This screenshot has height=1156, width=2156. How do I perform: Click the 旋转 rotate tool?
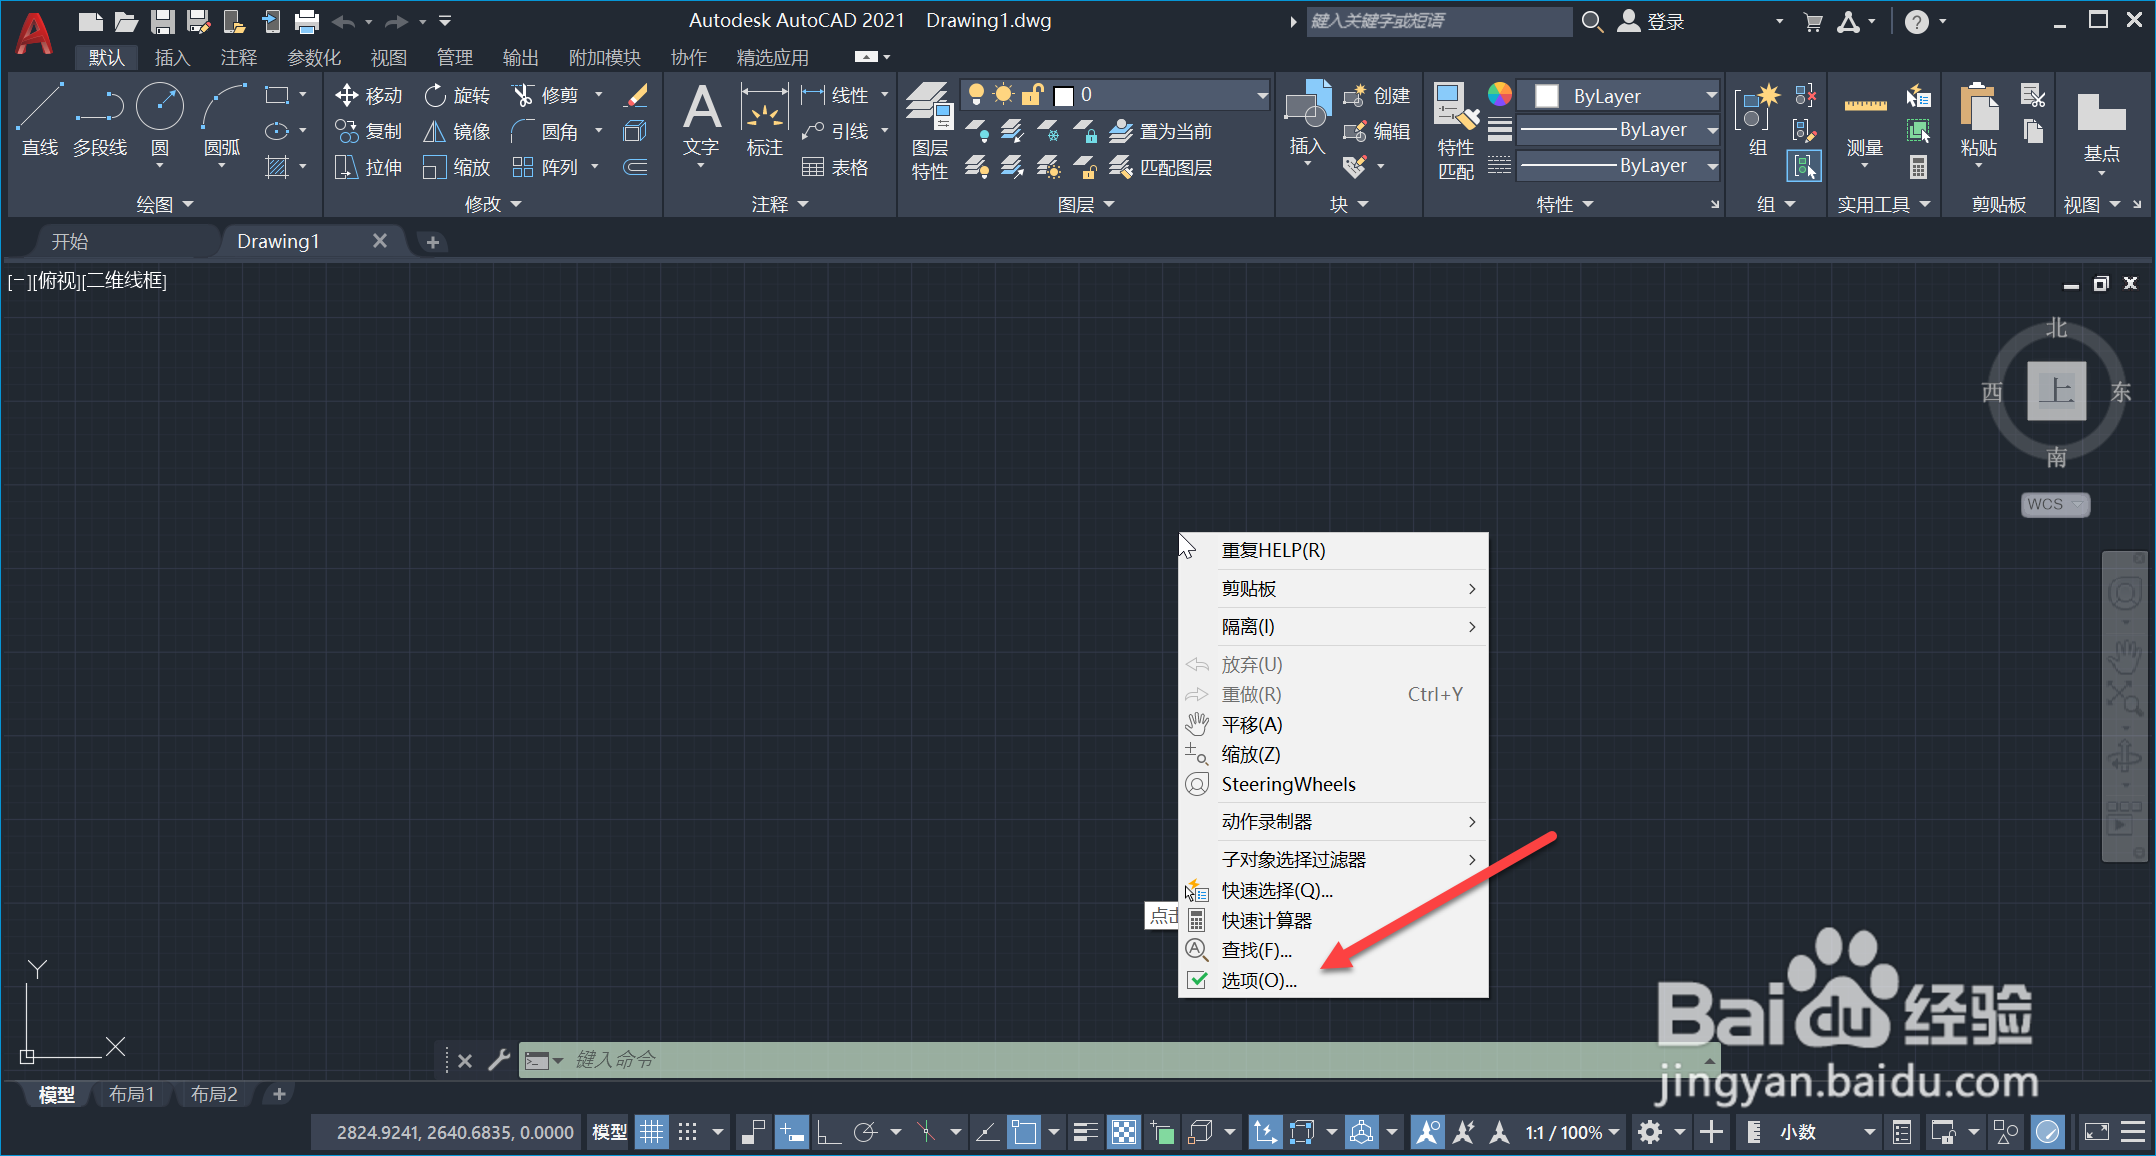(458, 95)
